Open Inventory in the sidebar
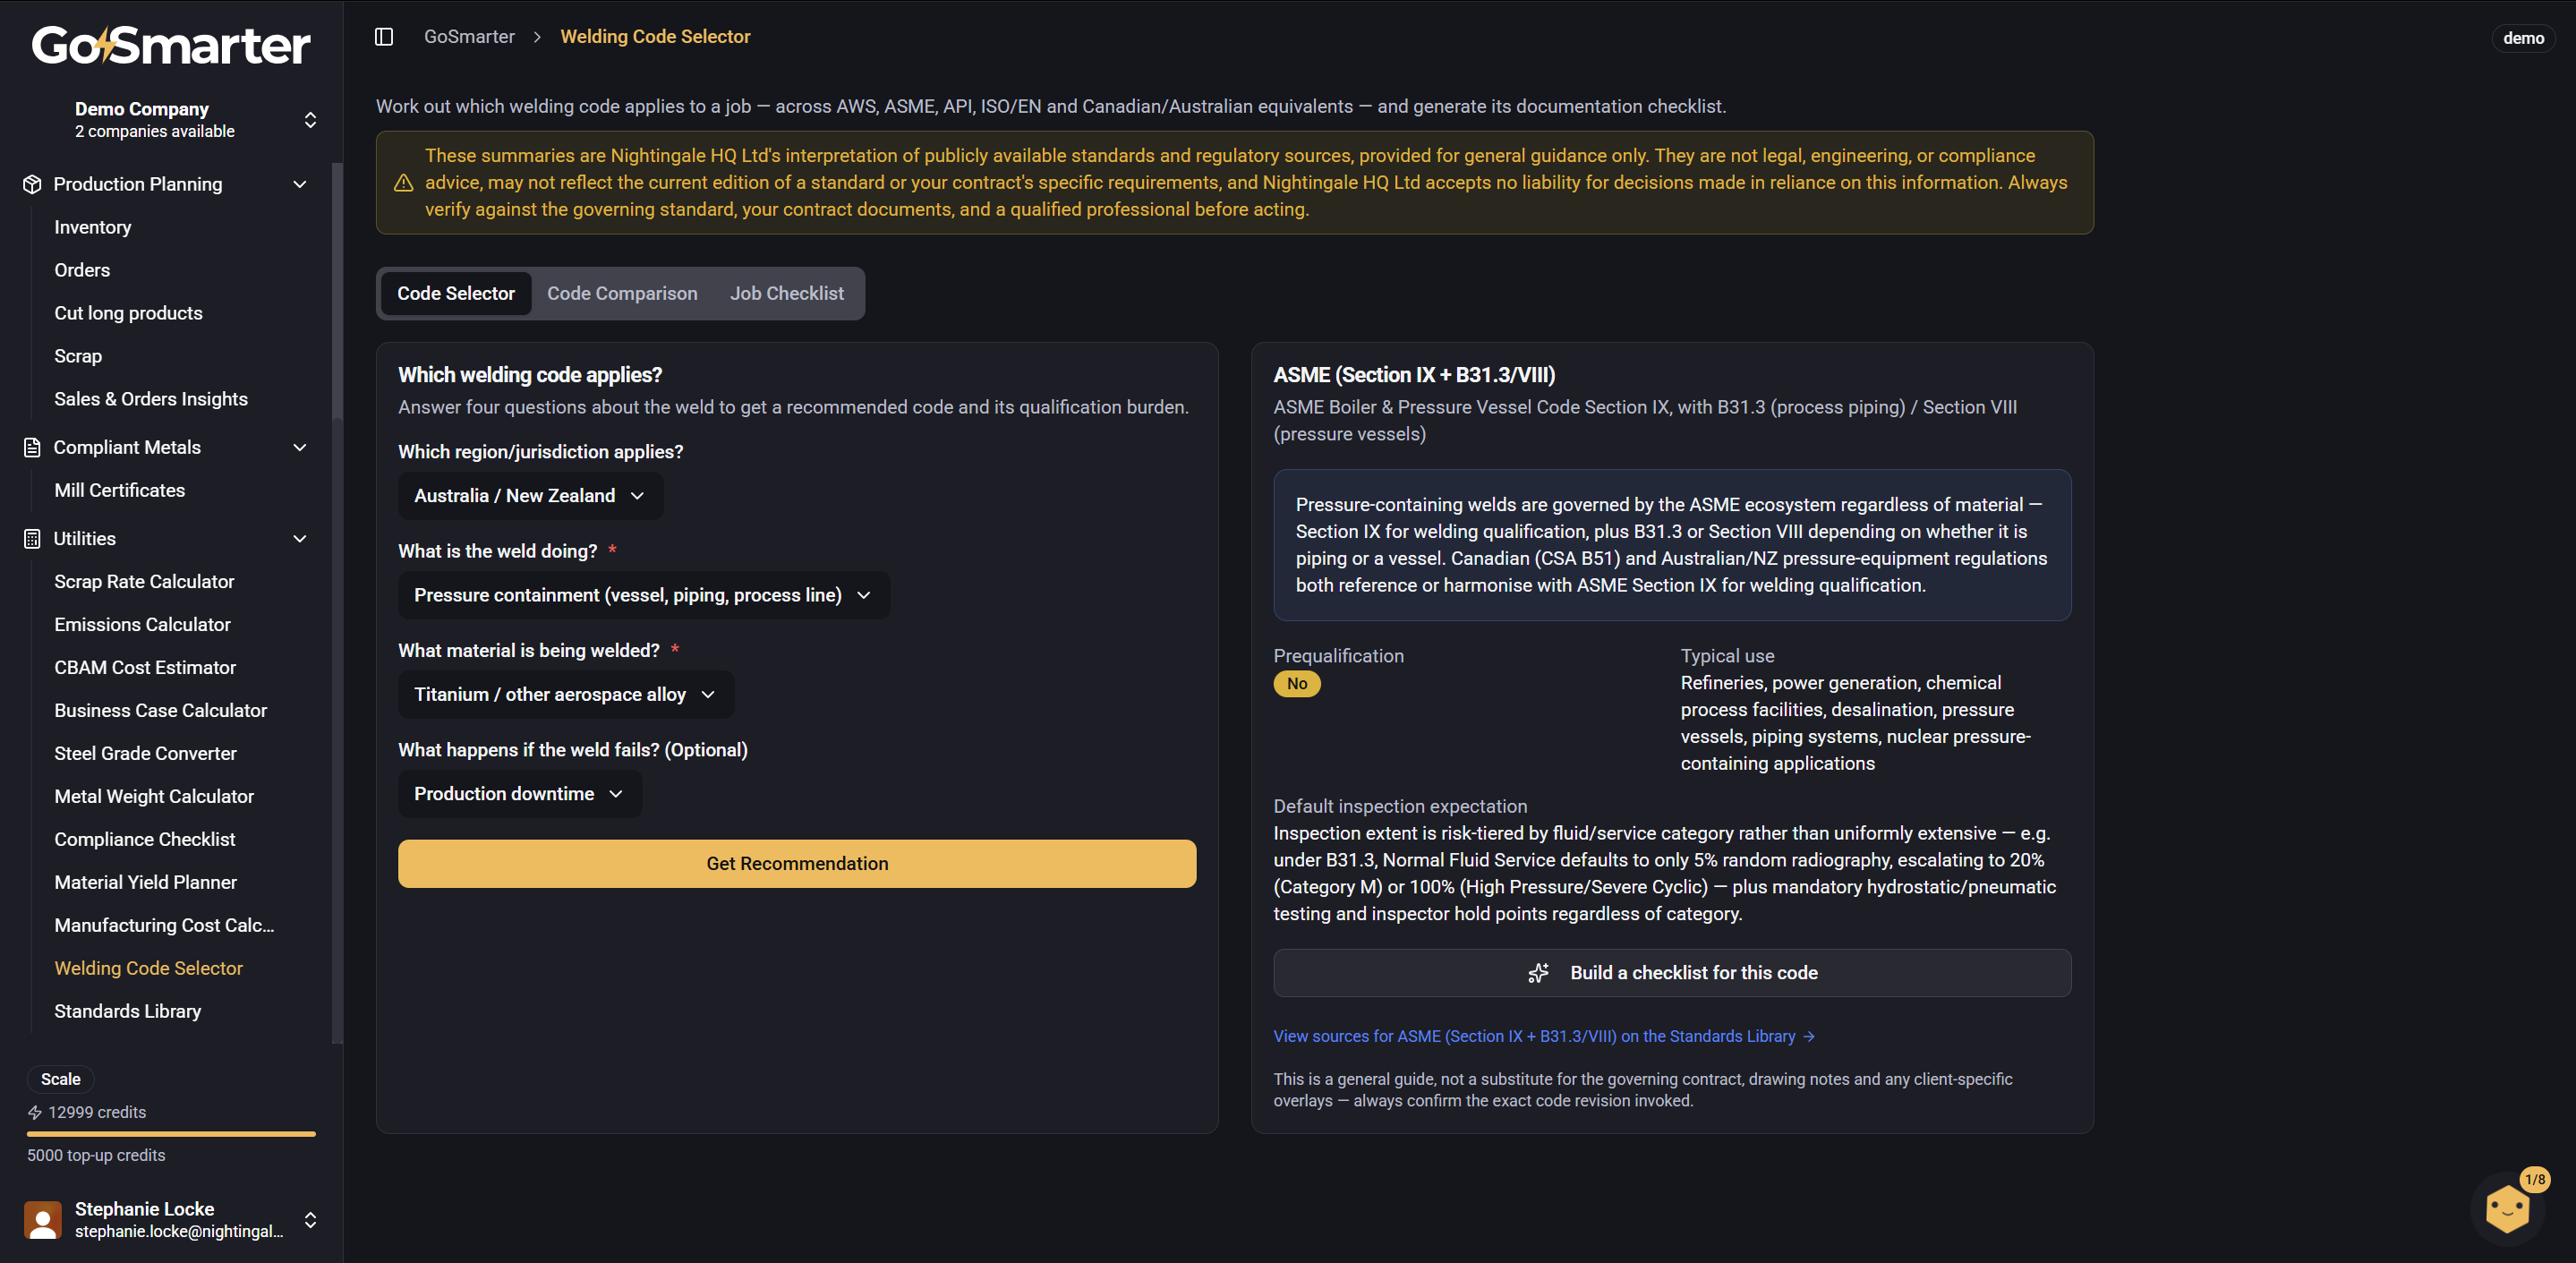 click(x=92, y=227)
